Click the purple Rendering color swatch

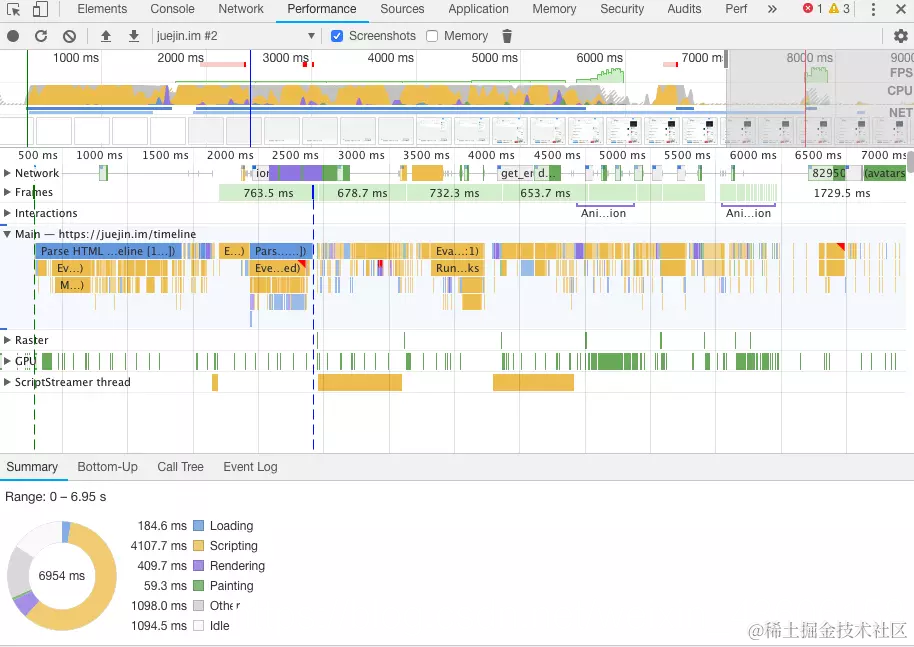tap(198, 565)
